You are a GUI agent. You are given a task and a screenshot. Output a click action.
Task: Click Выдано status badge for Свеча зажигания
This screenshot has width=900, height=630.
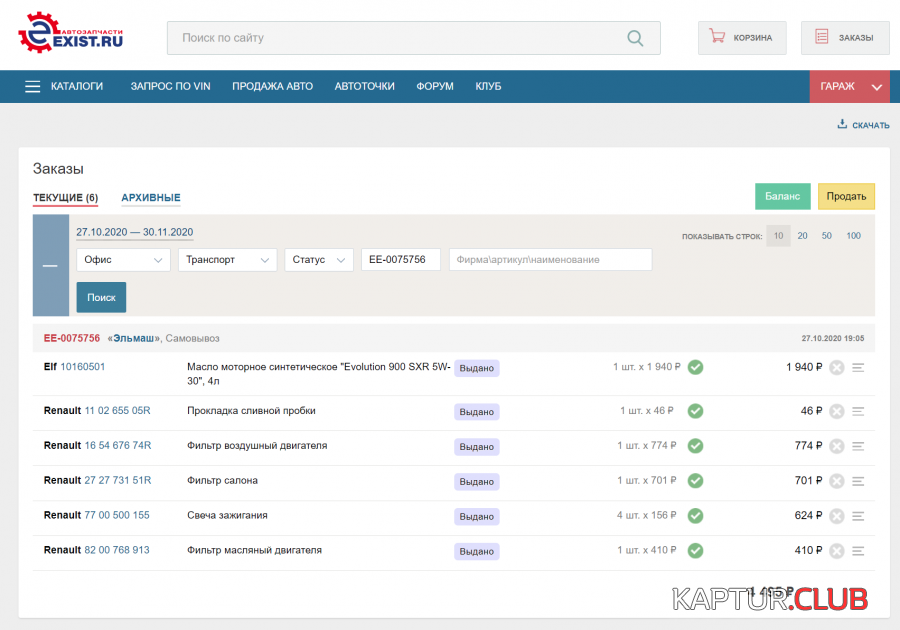(x=476, y=517)
